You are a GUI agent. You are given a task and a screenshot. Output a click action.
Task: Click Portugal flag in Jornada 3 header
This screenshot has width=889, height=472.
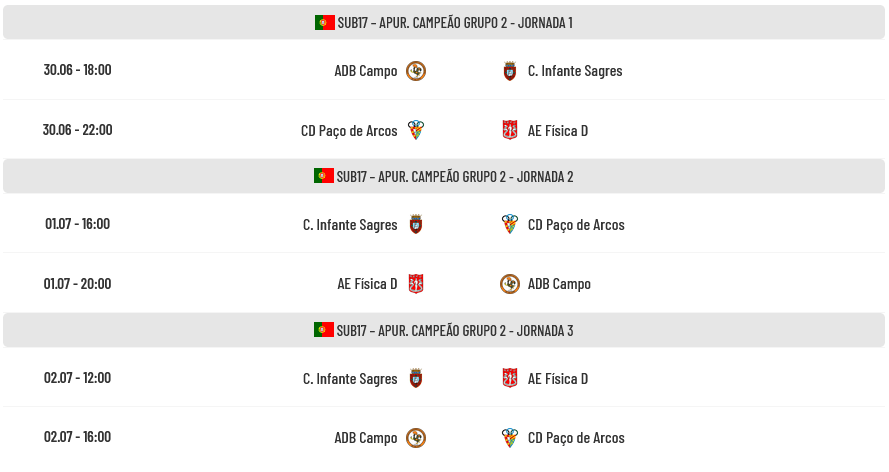pyautogui.click(x=324, y=330)
